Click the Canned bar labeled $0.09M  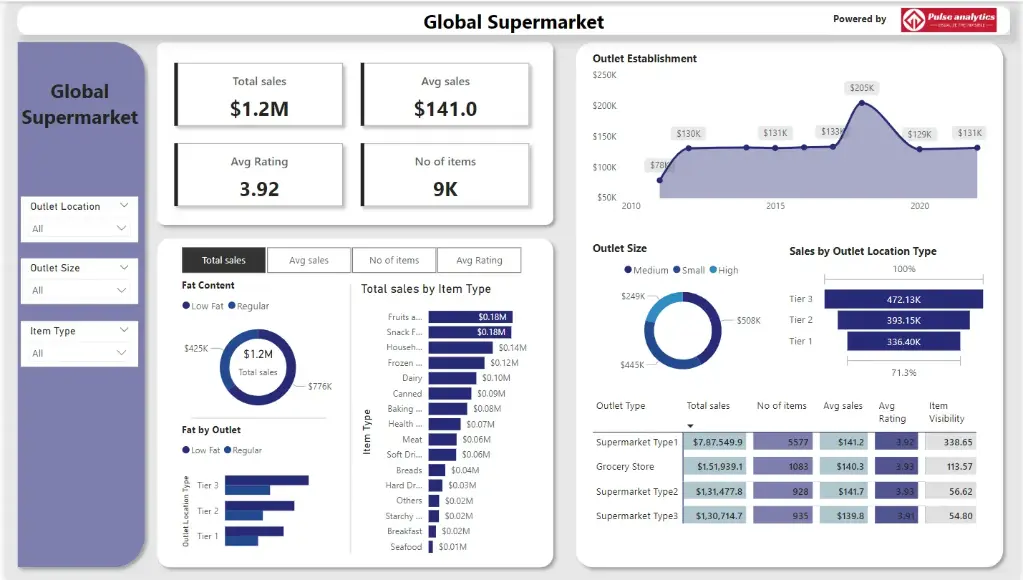pyautogui.click(x=450, y=393)
